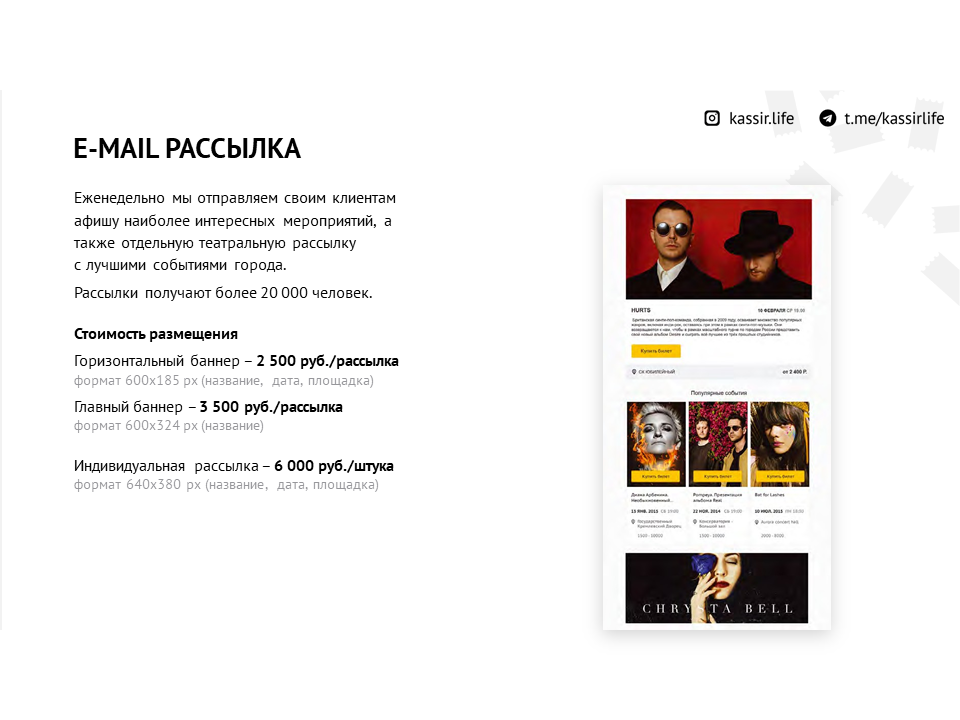The width and height of the screenshot is (960, 720).
Task: Click the Instagram logo icon
Action: tap(712, 118)
